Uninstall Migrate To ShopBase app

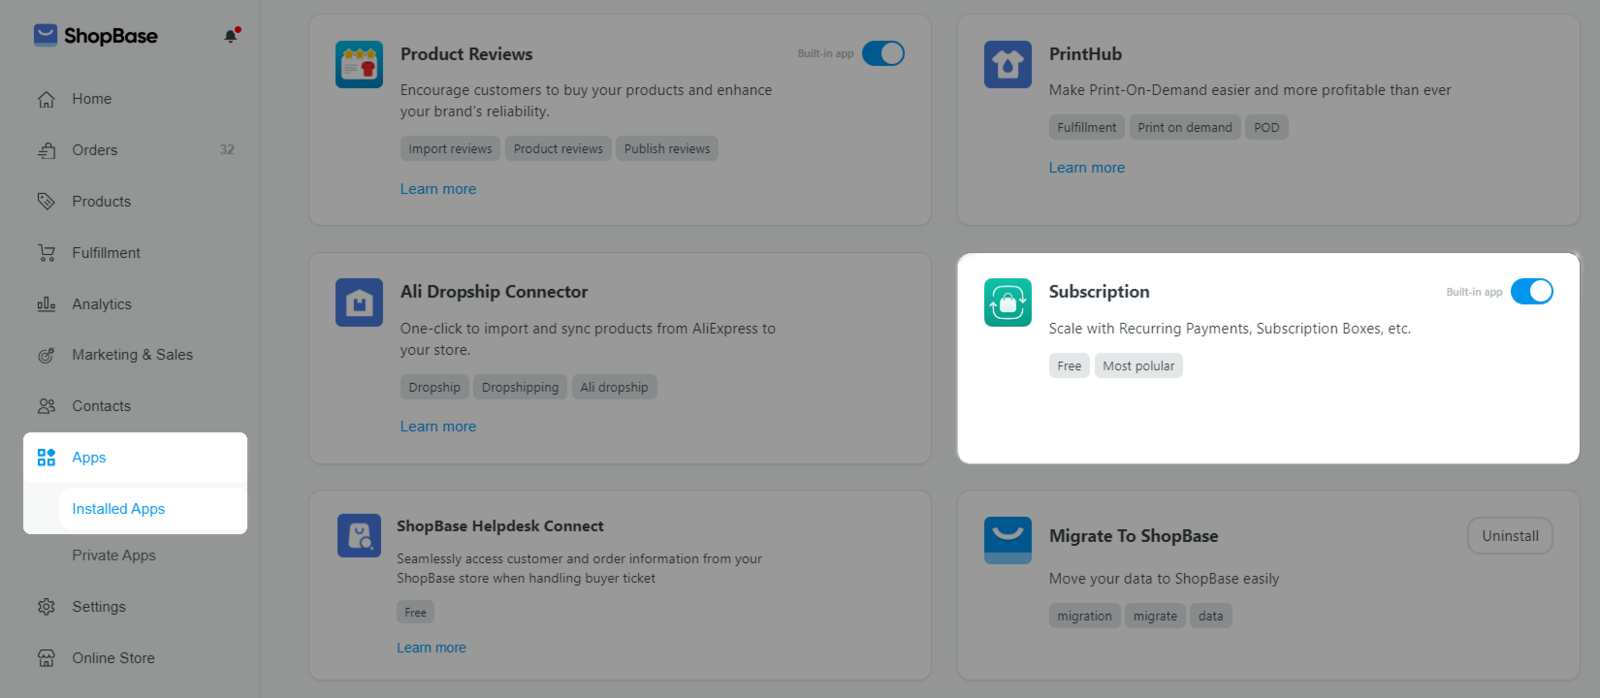pyautogui.click(x=1509, y=536)
